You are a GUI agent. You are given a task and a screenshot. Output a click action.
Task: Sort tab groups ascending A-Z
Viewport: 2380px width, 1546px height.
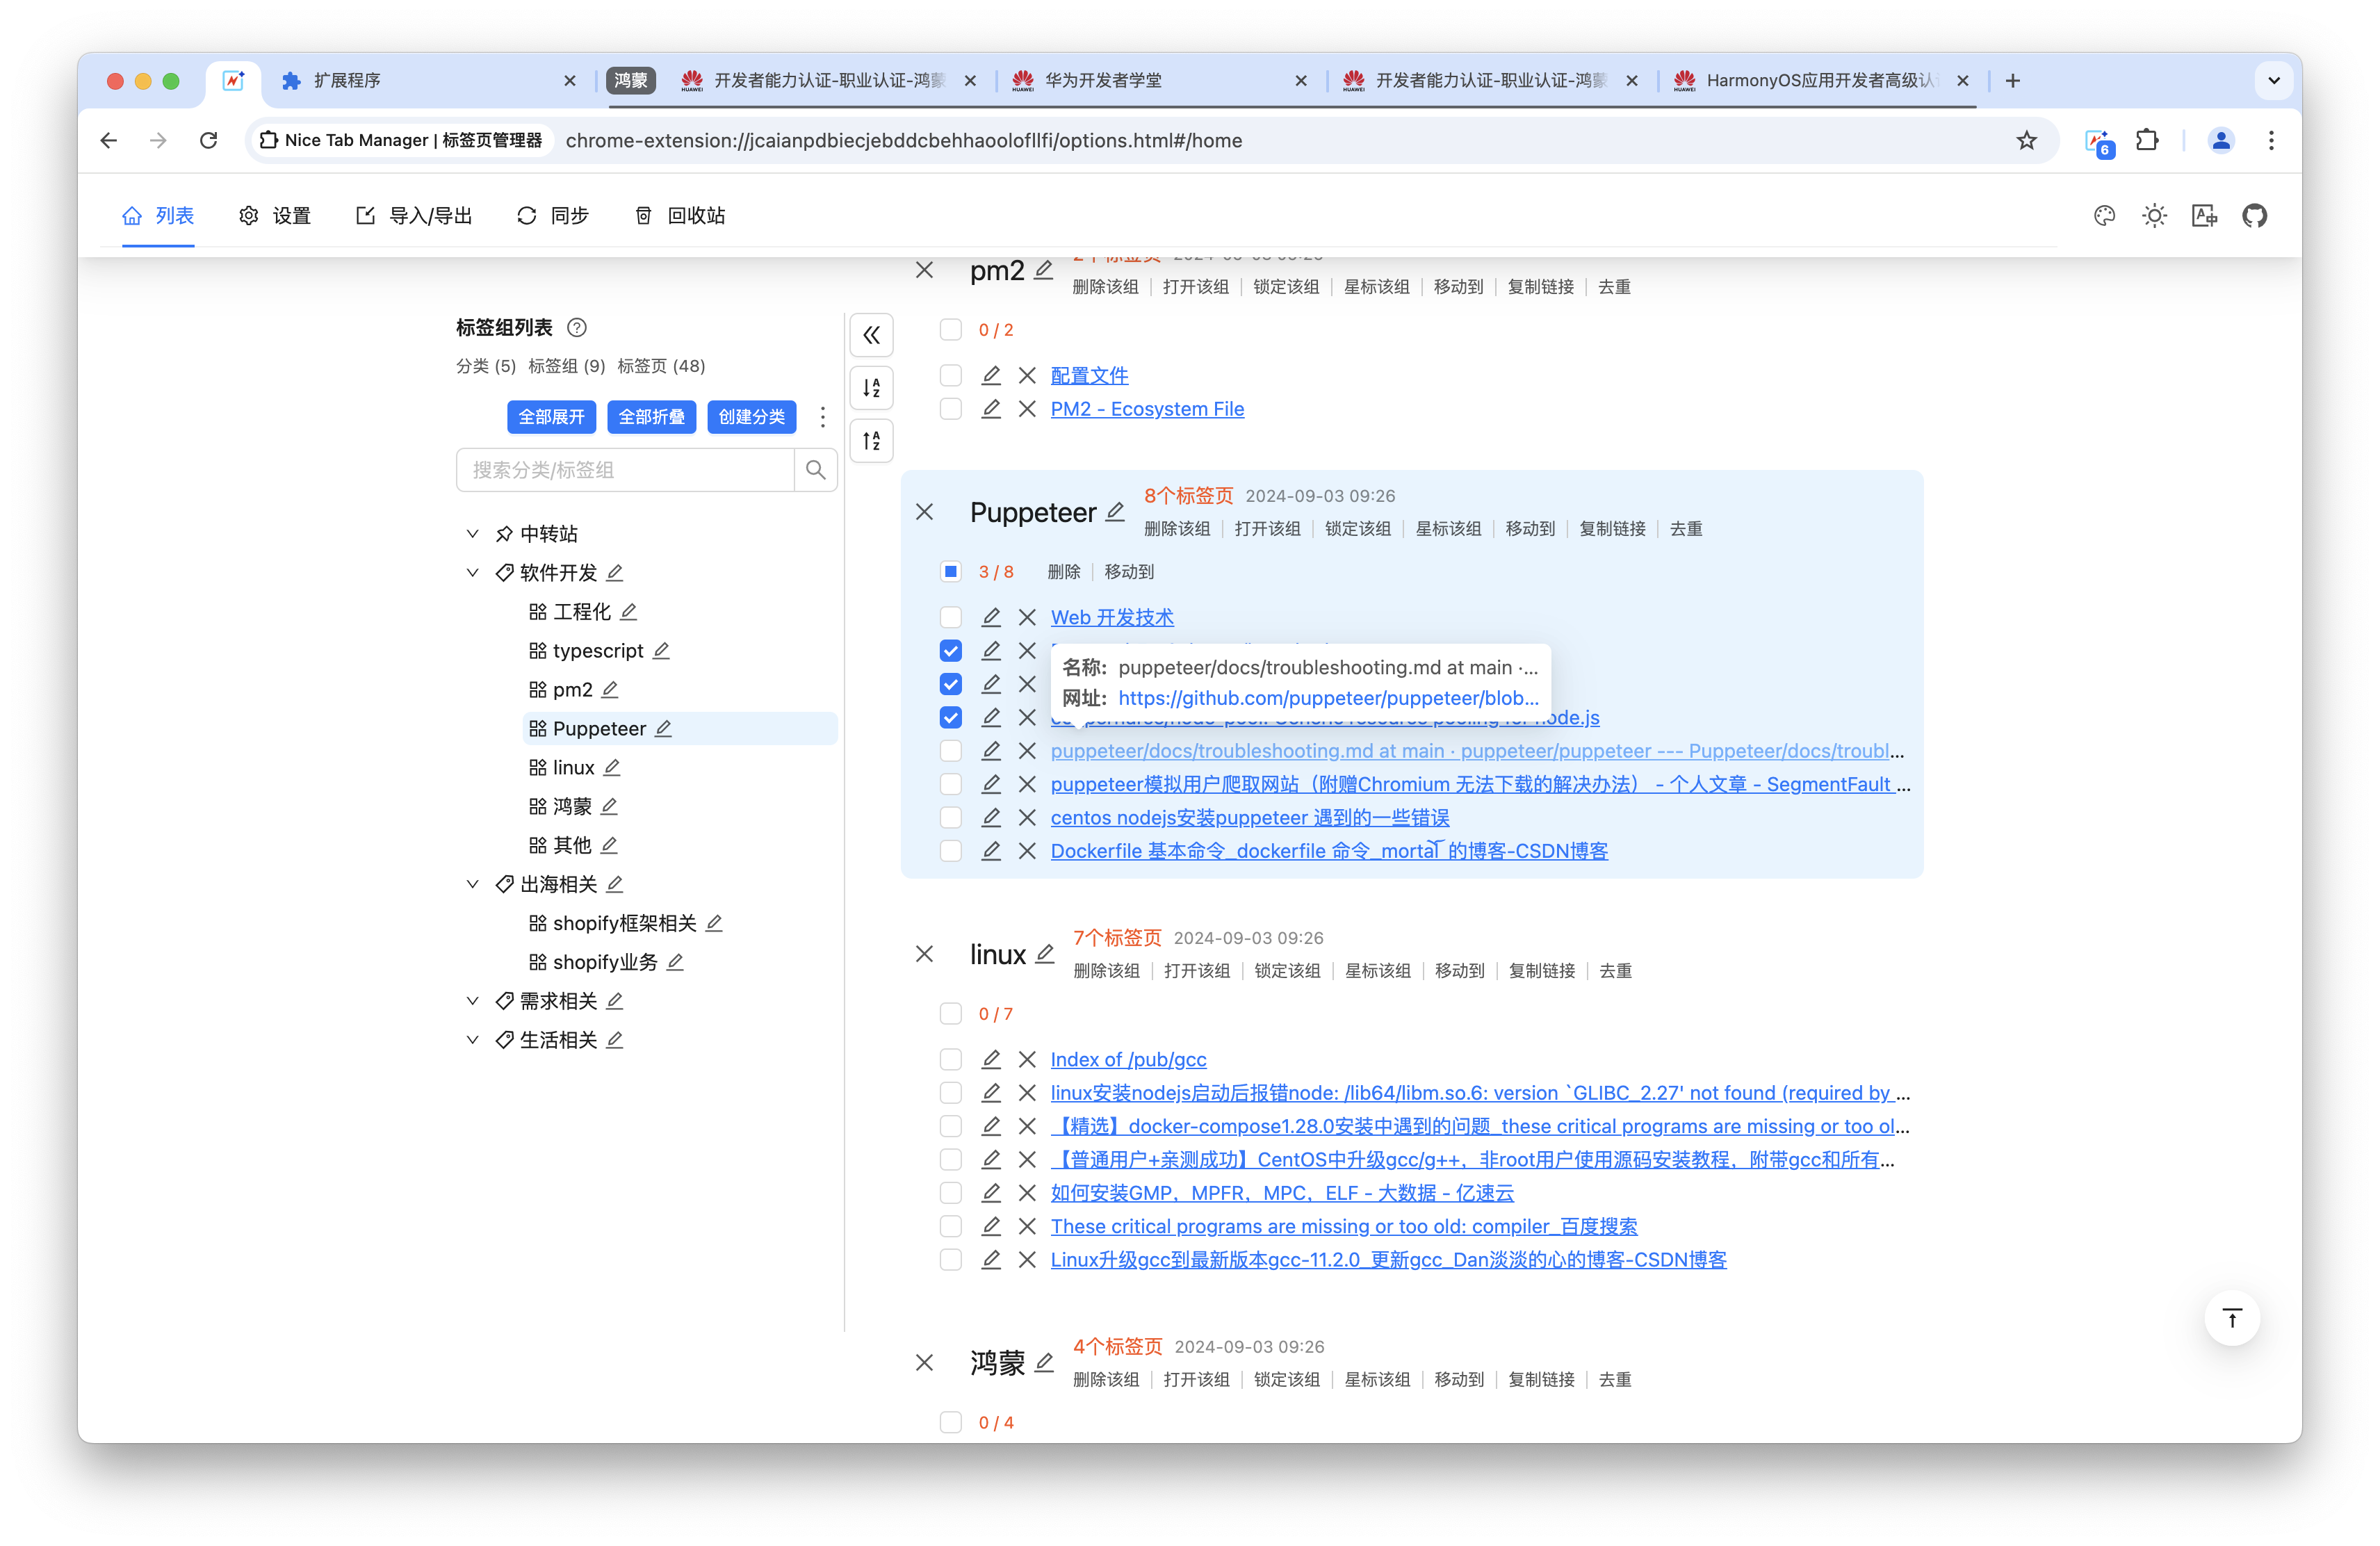tap(871, 388)
